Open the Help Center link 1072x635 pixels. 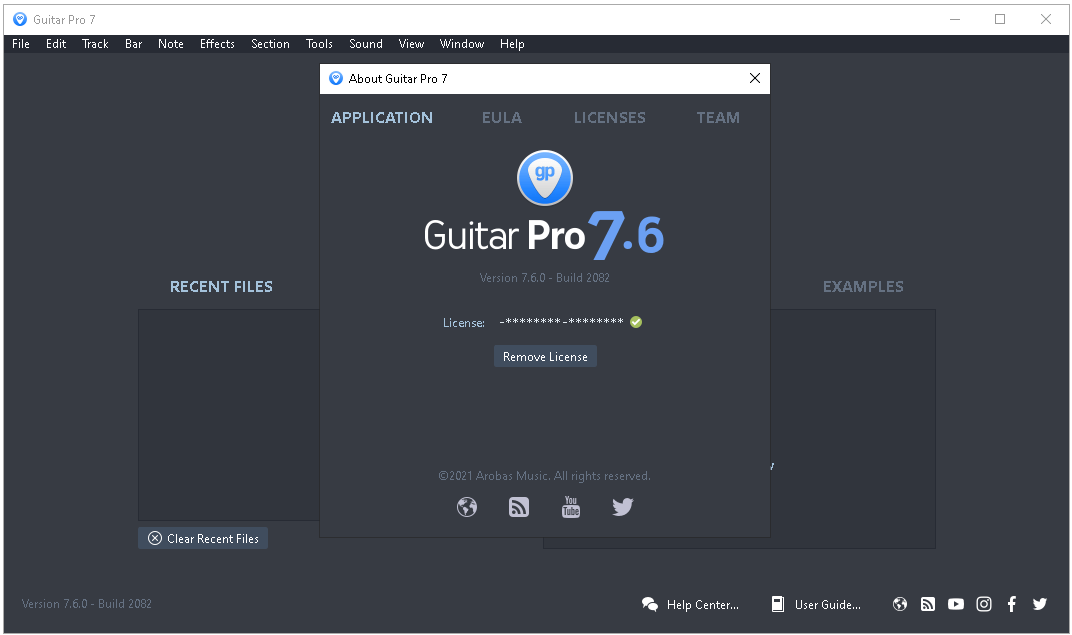click(702, 605)
